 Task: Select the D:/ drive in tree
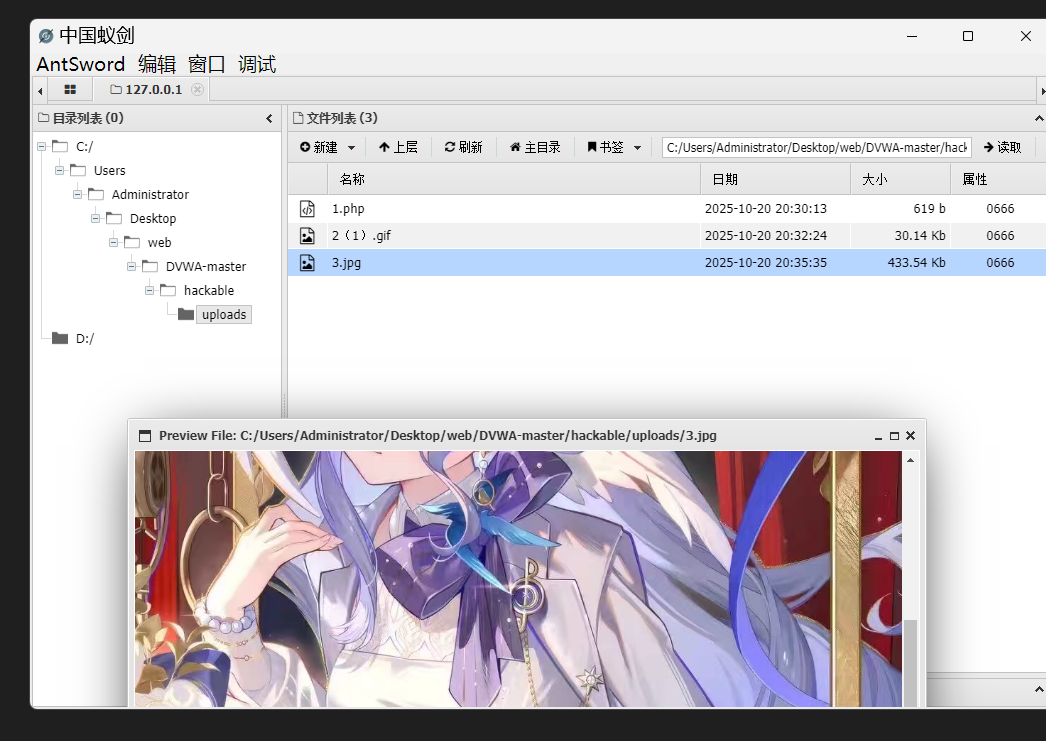pos(85,339)
